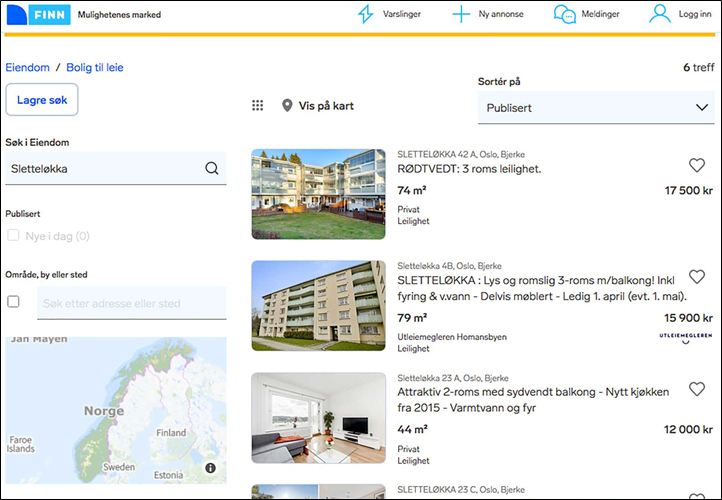Viewport: 722px width, 500px height.
Task: Click Mulighetenes marked tagline
Action: [x=119, y=15]
